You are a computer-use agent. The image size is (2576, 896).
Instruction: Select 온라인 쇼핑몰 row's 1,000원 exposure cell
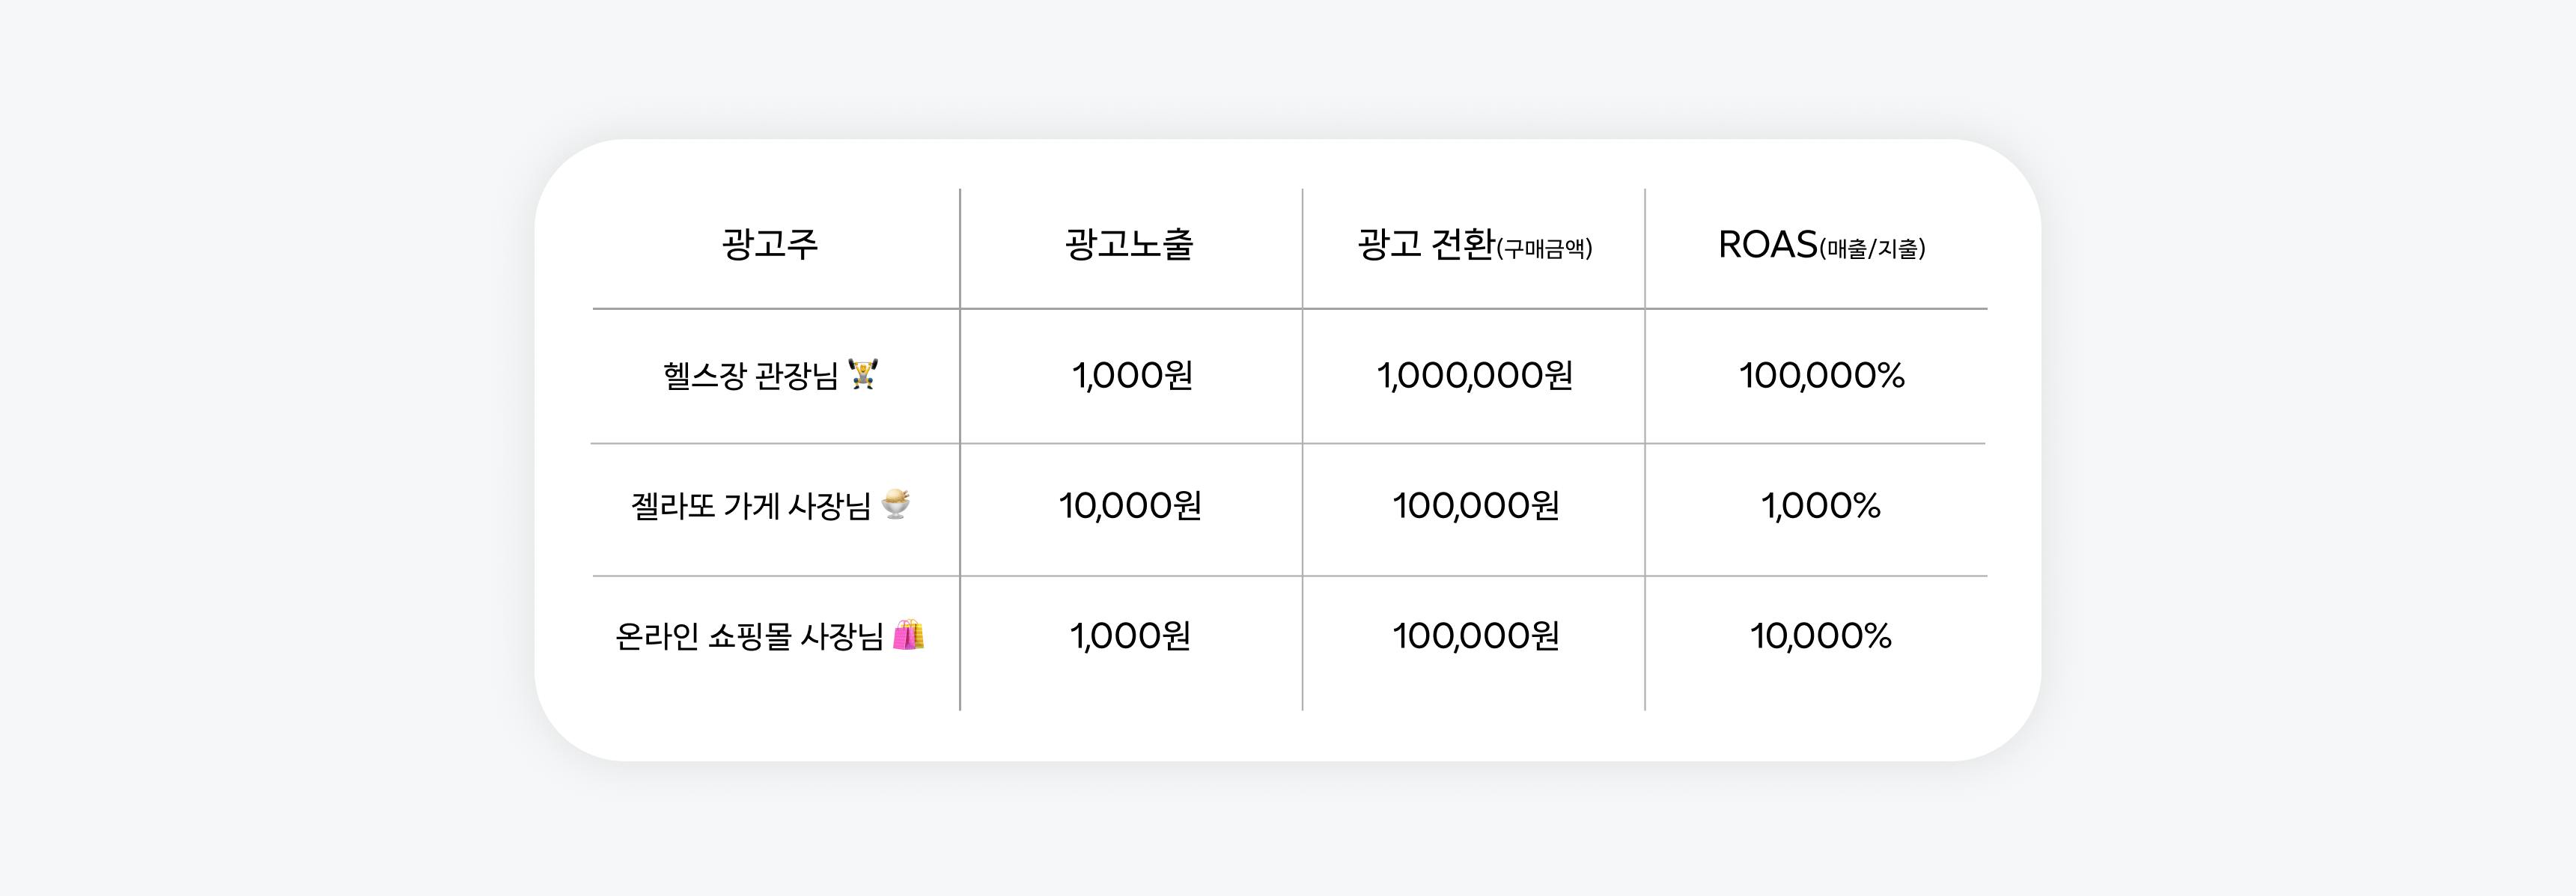[1130, 636]
